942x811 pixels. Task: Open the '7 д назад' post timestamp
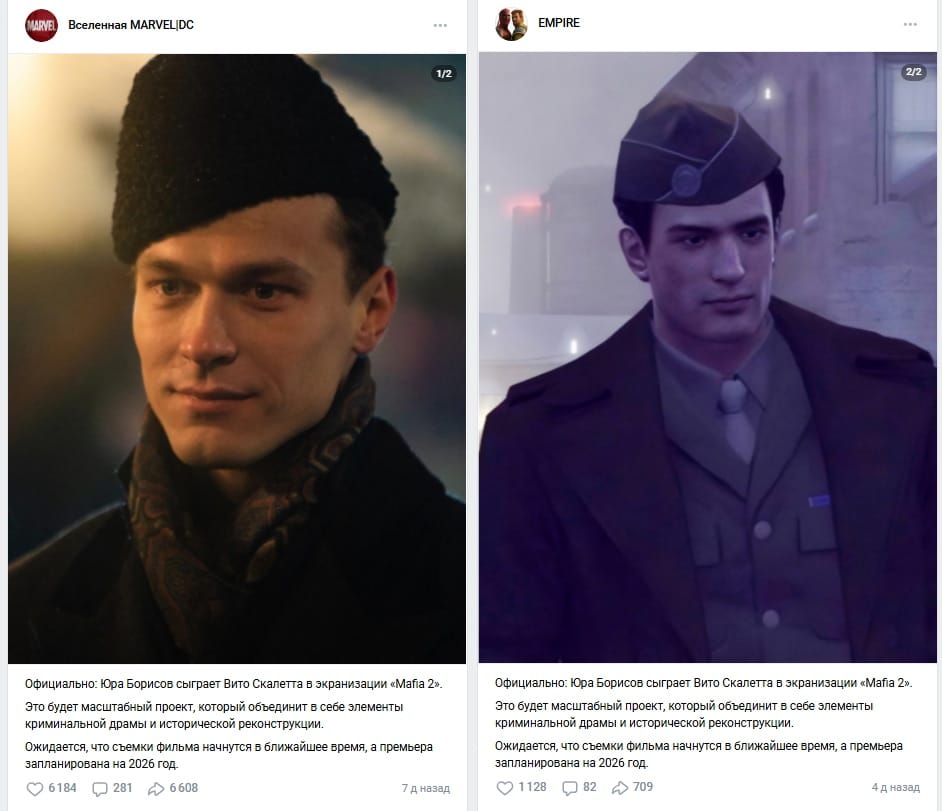pos(425,788)
